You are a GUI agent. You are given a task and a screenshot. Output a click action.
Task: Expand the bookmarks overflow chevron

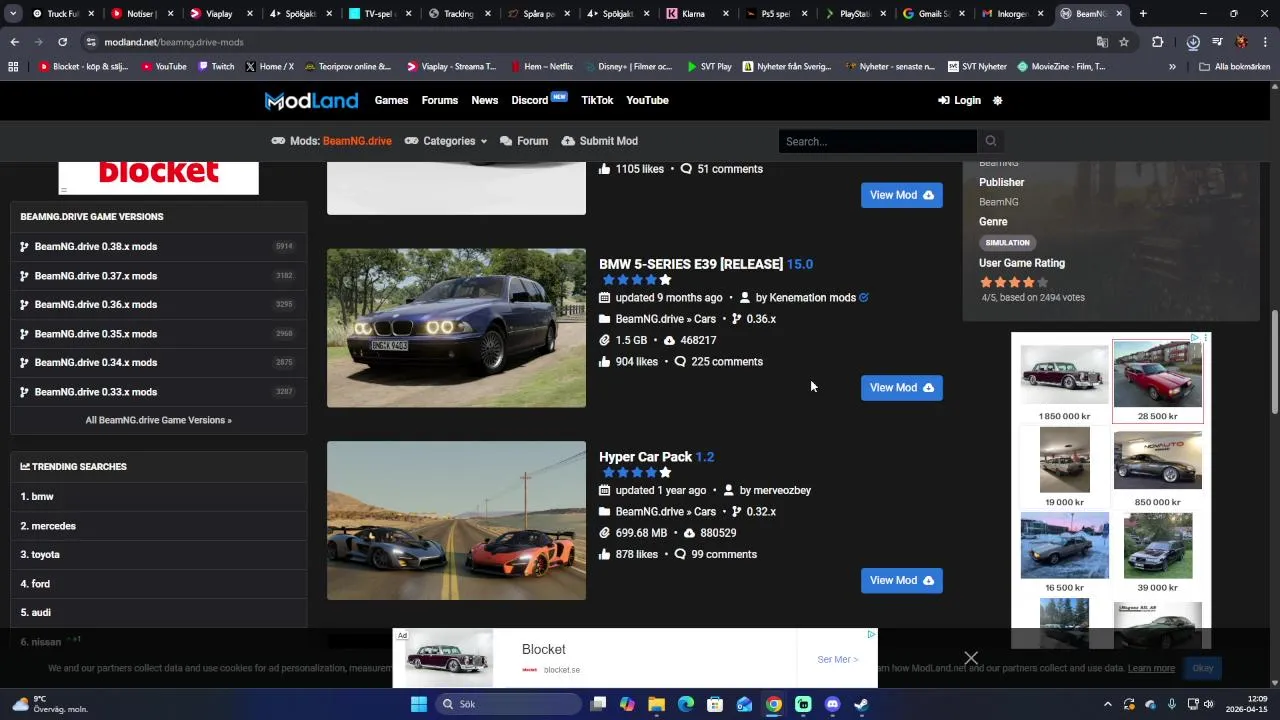point(1172,67)
